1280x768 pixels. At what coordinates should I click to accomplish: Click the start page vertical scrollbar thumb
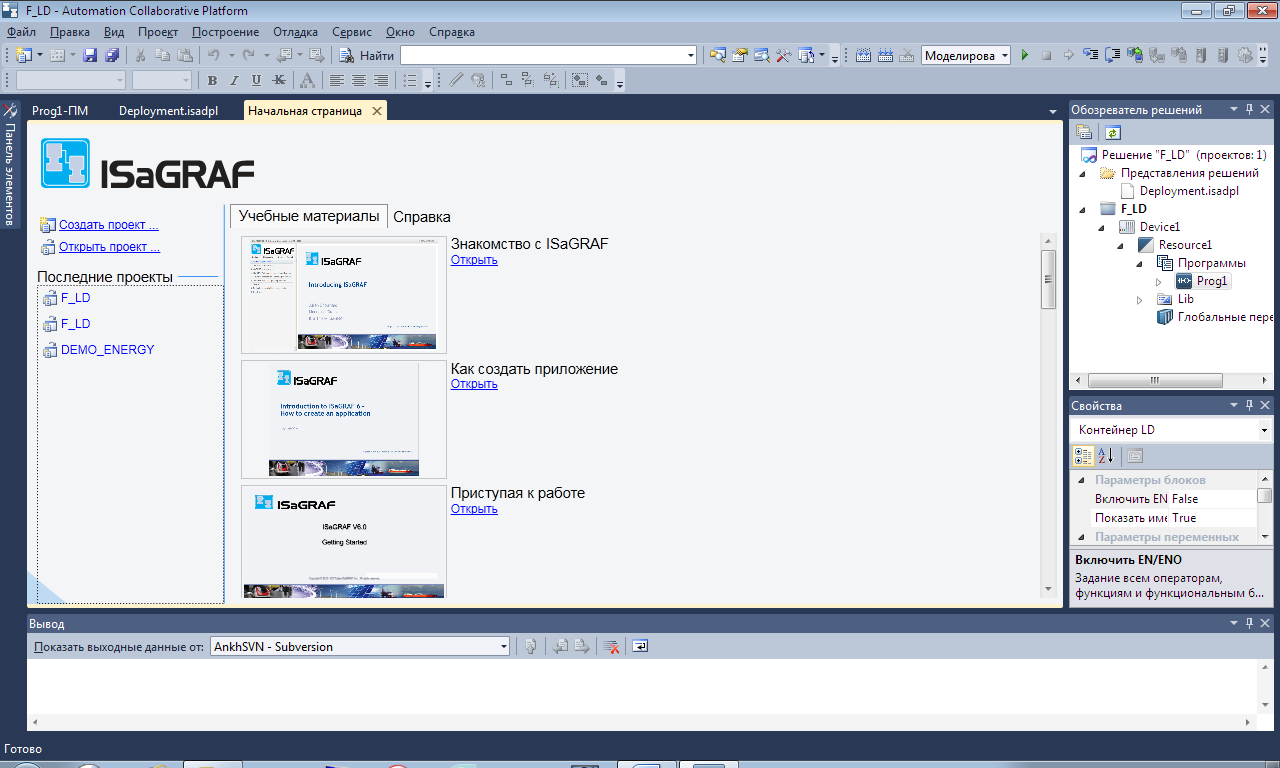pyautogui.click(x=1048, y=279)
